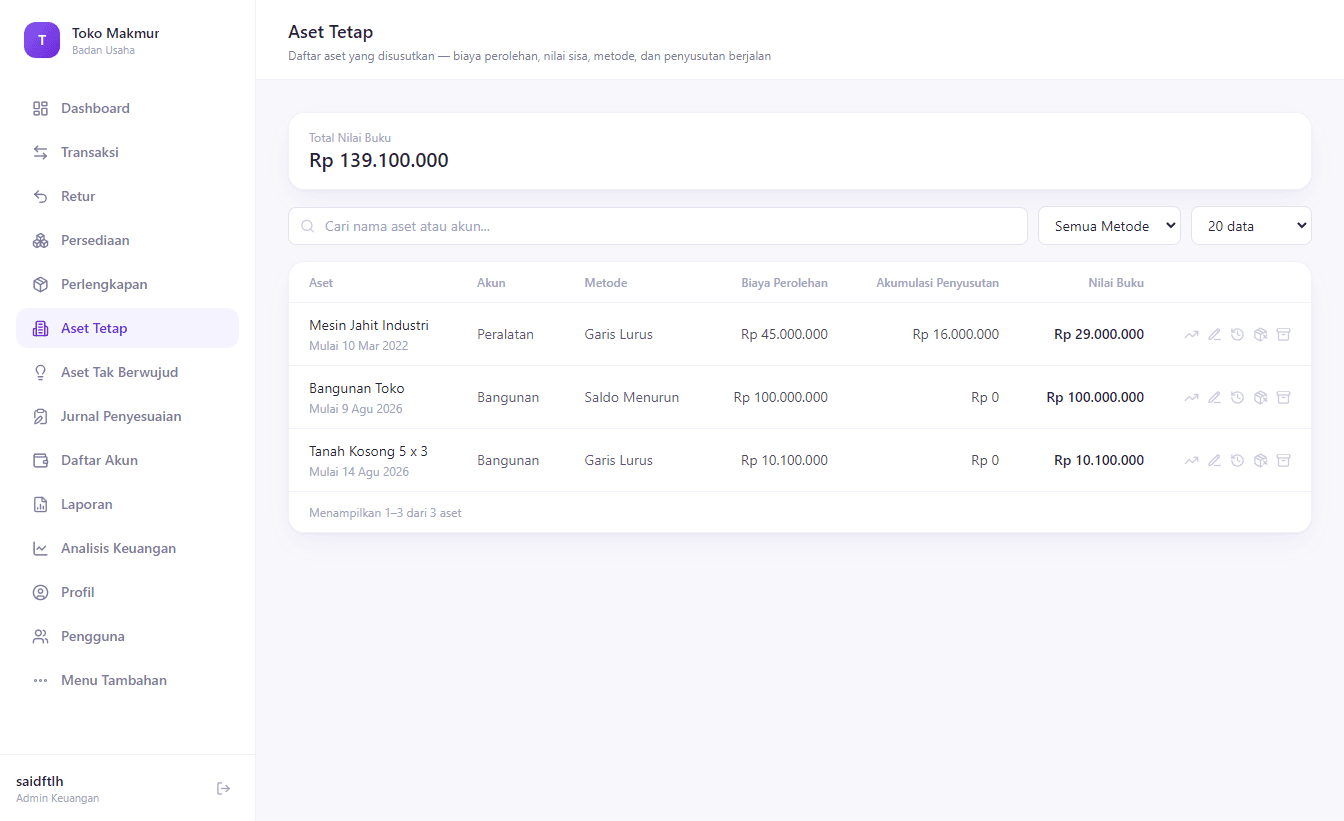Open Analisis Keuangan in the sidebar
The height and width of the screenshot is (821, 1344).
click(x=127, y=548)
